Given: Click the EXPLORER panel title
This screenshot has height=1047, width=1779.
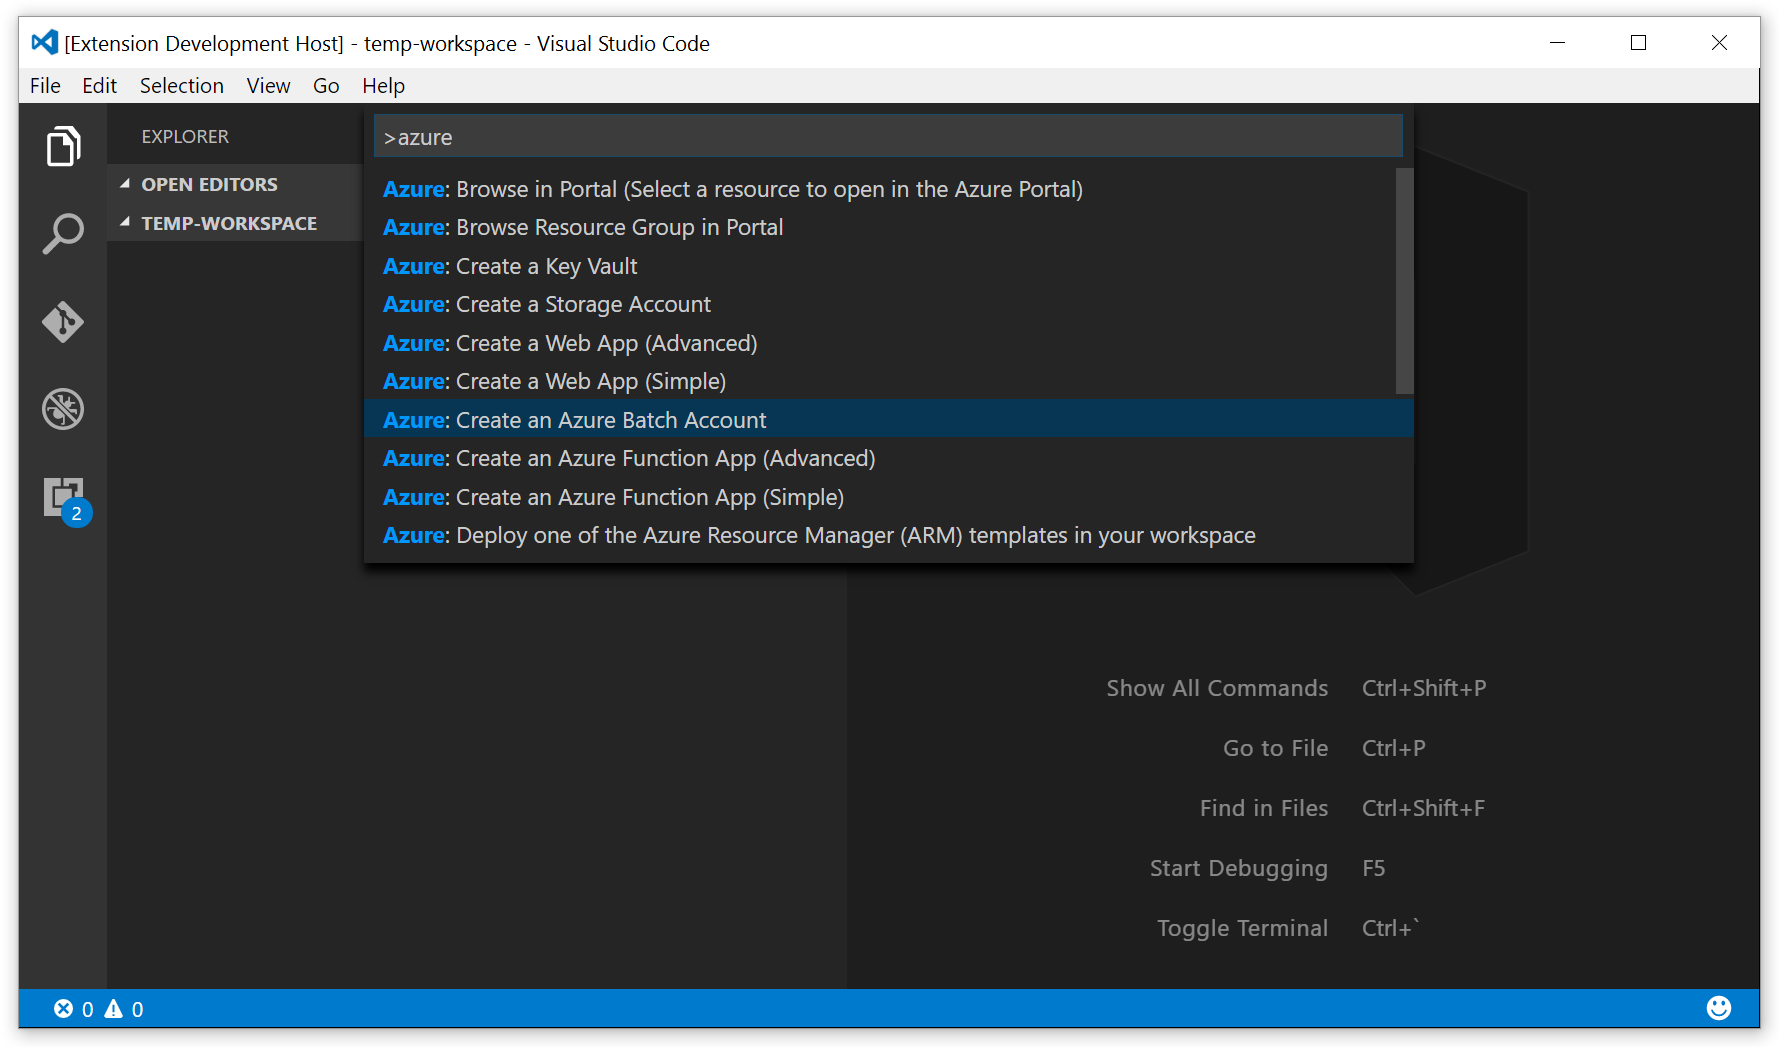Looking at the screenshot, I should point(185,136).
